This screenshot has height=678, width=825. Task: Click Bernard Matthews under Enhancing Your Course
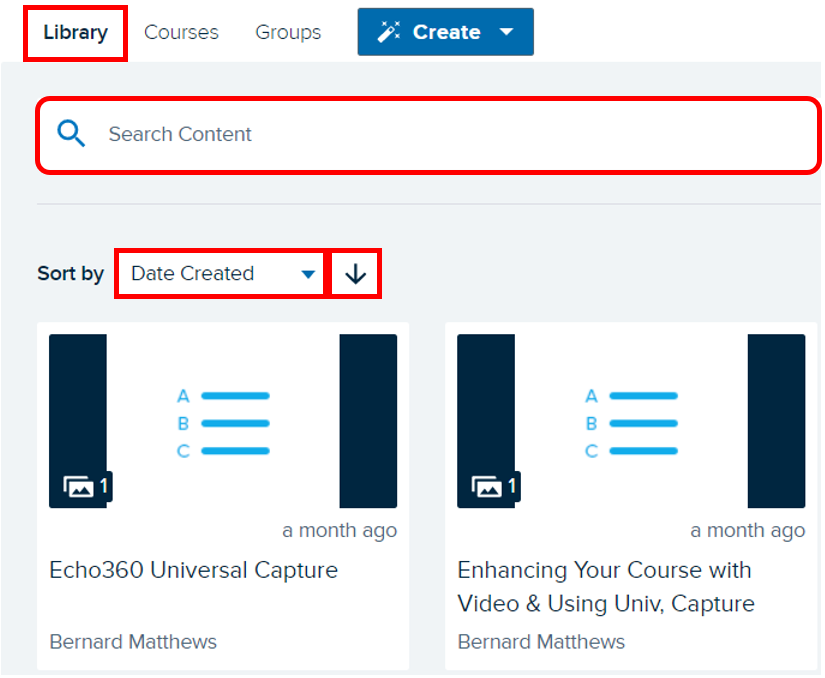[x=541, y=642]
